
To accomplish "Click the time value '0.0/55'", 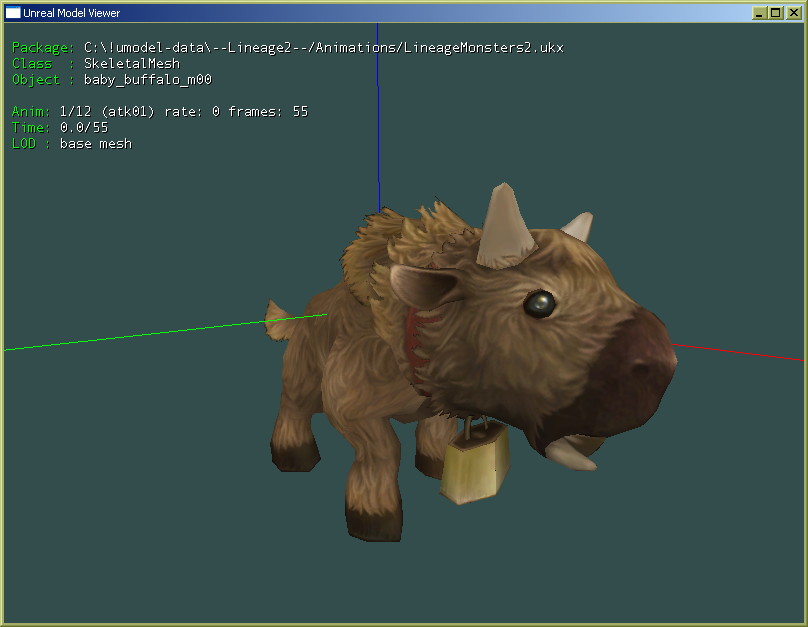I will pyautogui.click(x=84, y=128).
